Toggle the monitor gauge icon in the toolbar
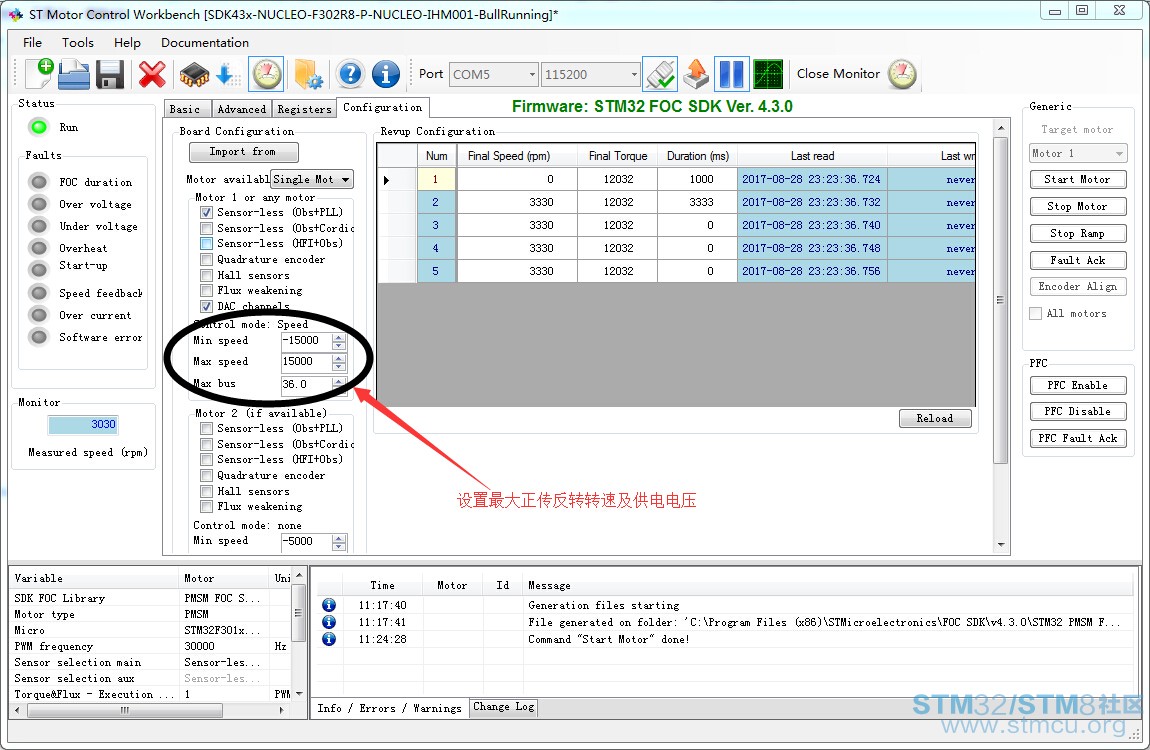The height and width of the screenshot is (750, 1150). click(267, 74)
